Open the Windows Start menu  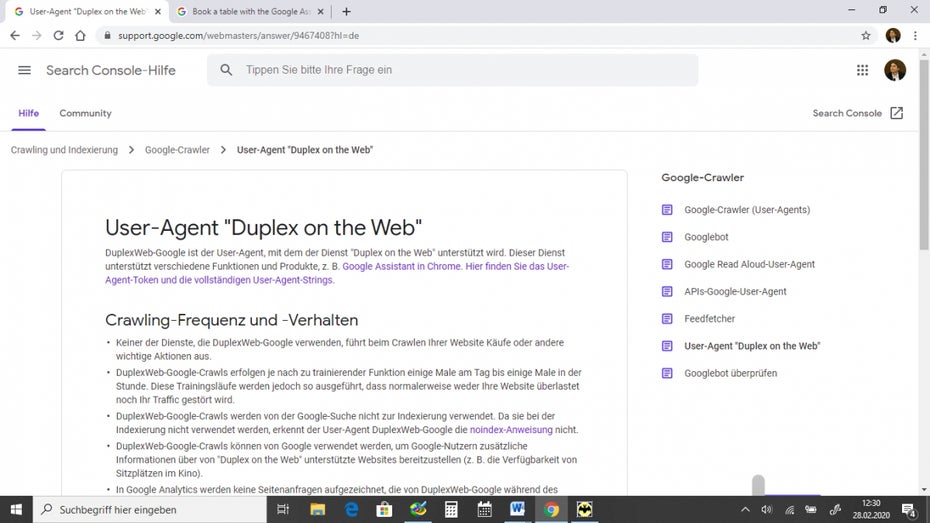click(x=16, y=509)
